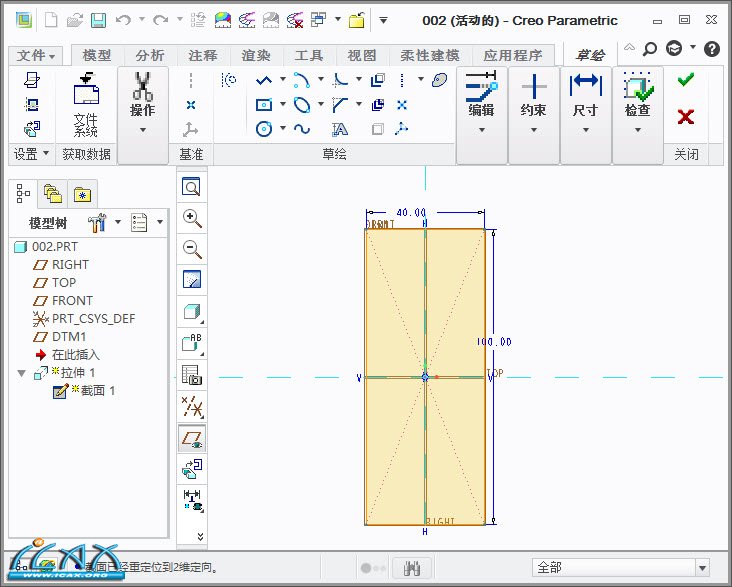732x587 pixels.
Task: Click the Refit view icon
Action: coord(191,187)
